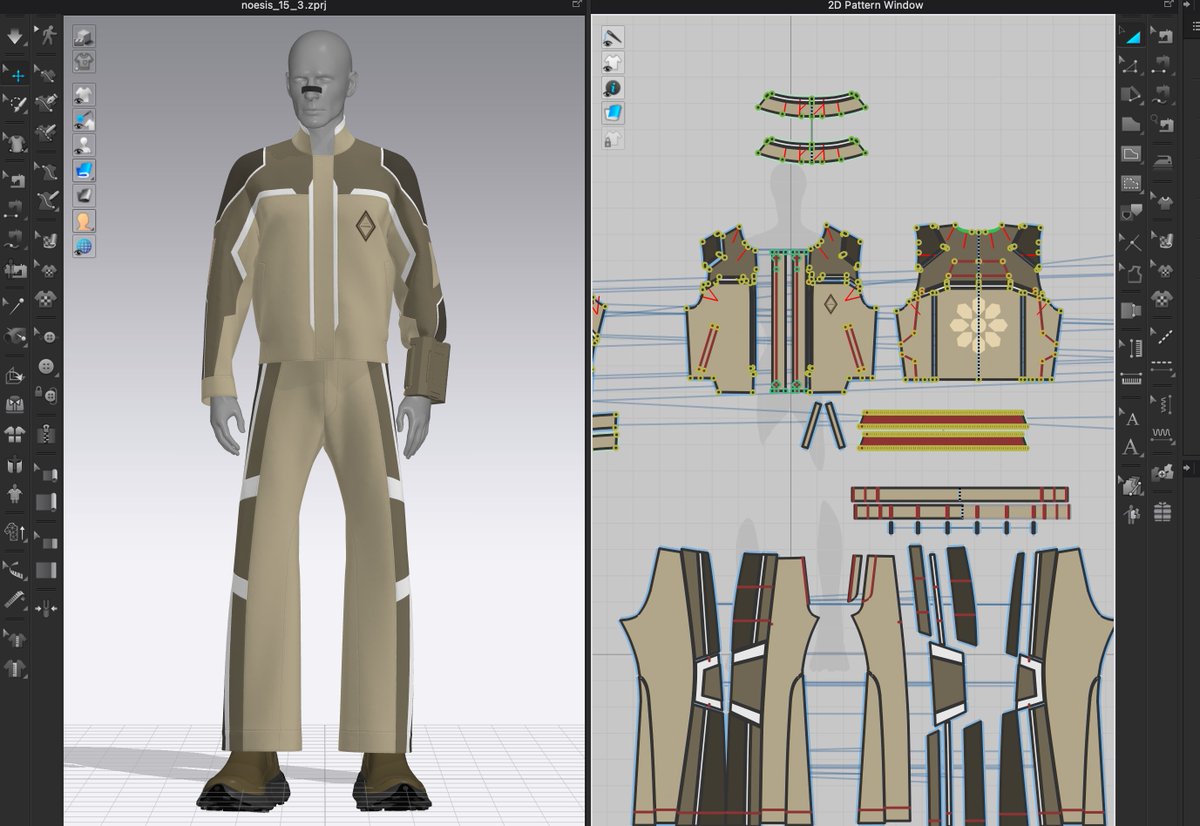This screenshot has height=826, width=1200.
Task: Pop out the 3D window noesis_15_3.zprj
Action: coord(577,5)
